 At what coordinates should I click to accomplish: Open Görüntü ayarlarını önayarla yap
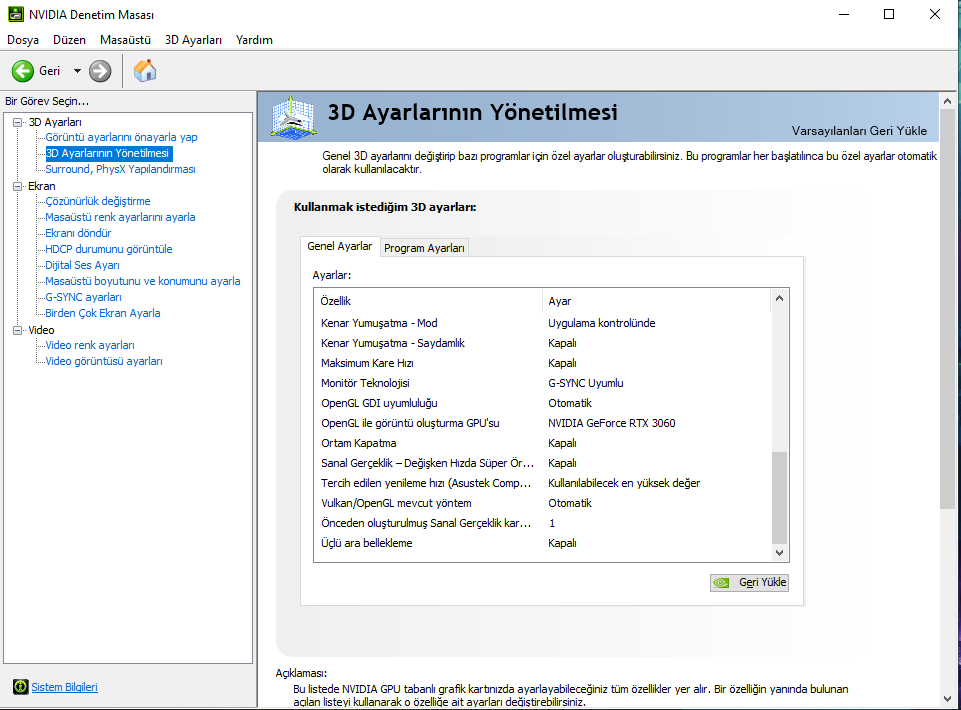pyautogui.click(x=121, y=137)
